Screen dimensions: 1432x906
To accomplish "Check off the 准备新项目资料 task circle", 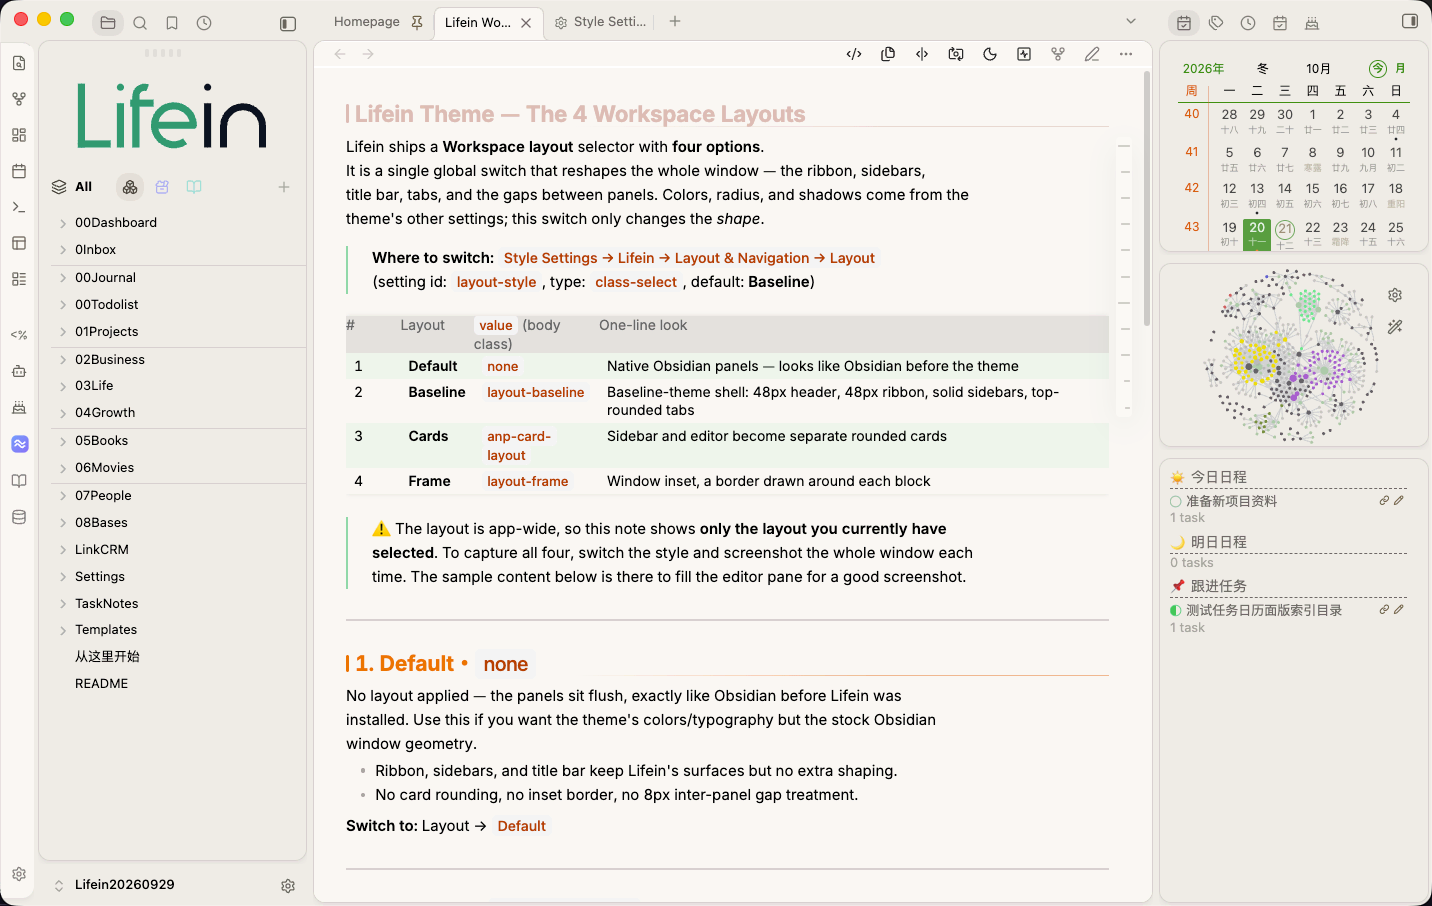I will coord(1176,502).
